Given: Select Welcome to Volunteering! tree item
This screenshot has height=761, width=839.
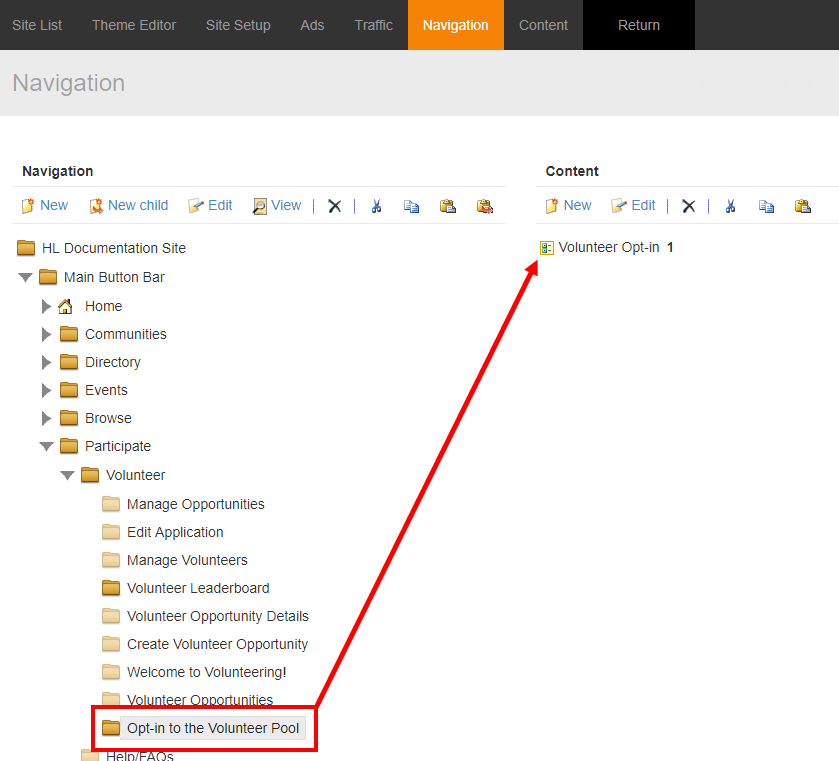Looking at the screenshot, I should coord(207,672).
